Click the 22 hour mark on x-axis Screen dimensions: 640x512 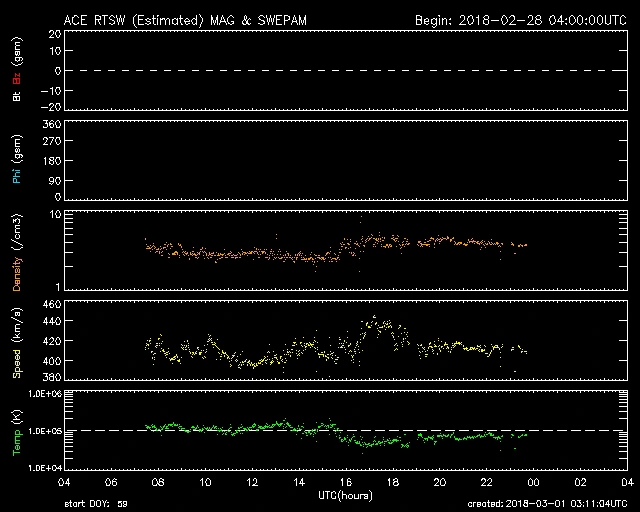pos(487,482)
